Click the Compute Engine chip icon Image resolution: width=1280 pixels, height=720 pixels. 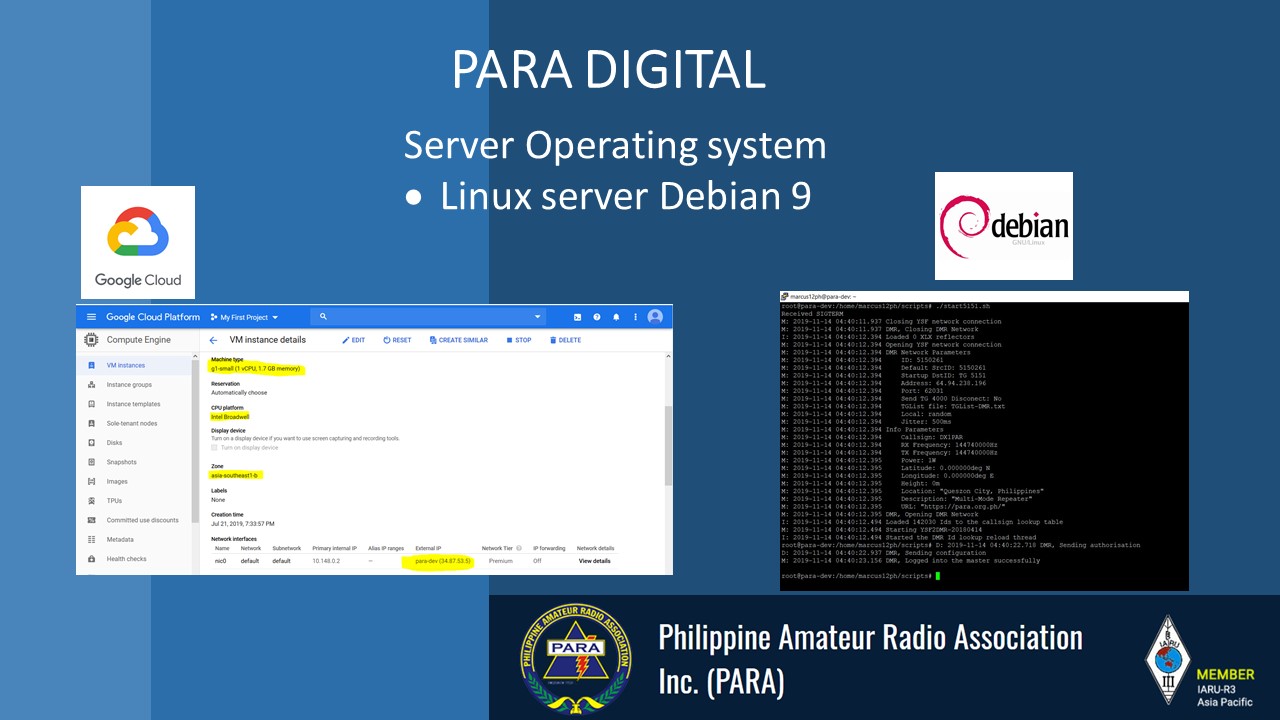[x=92, y=340]
